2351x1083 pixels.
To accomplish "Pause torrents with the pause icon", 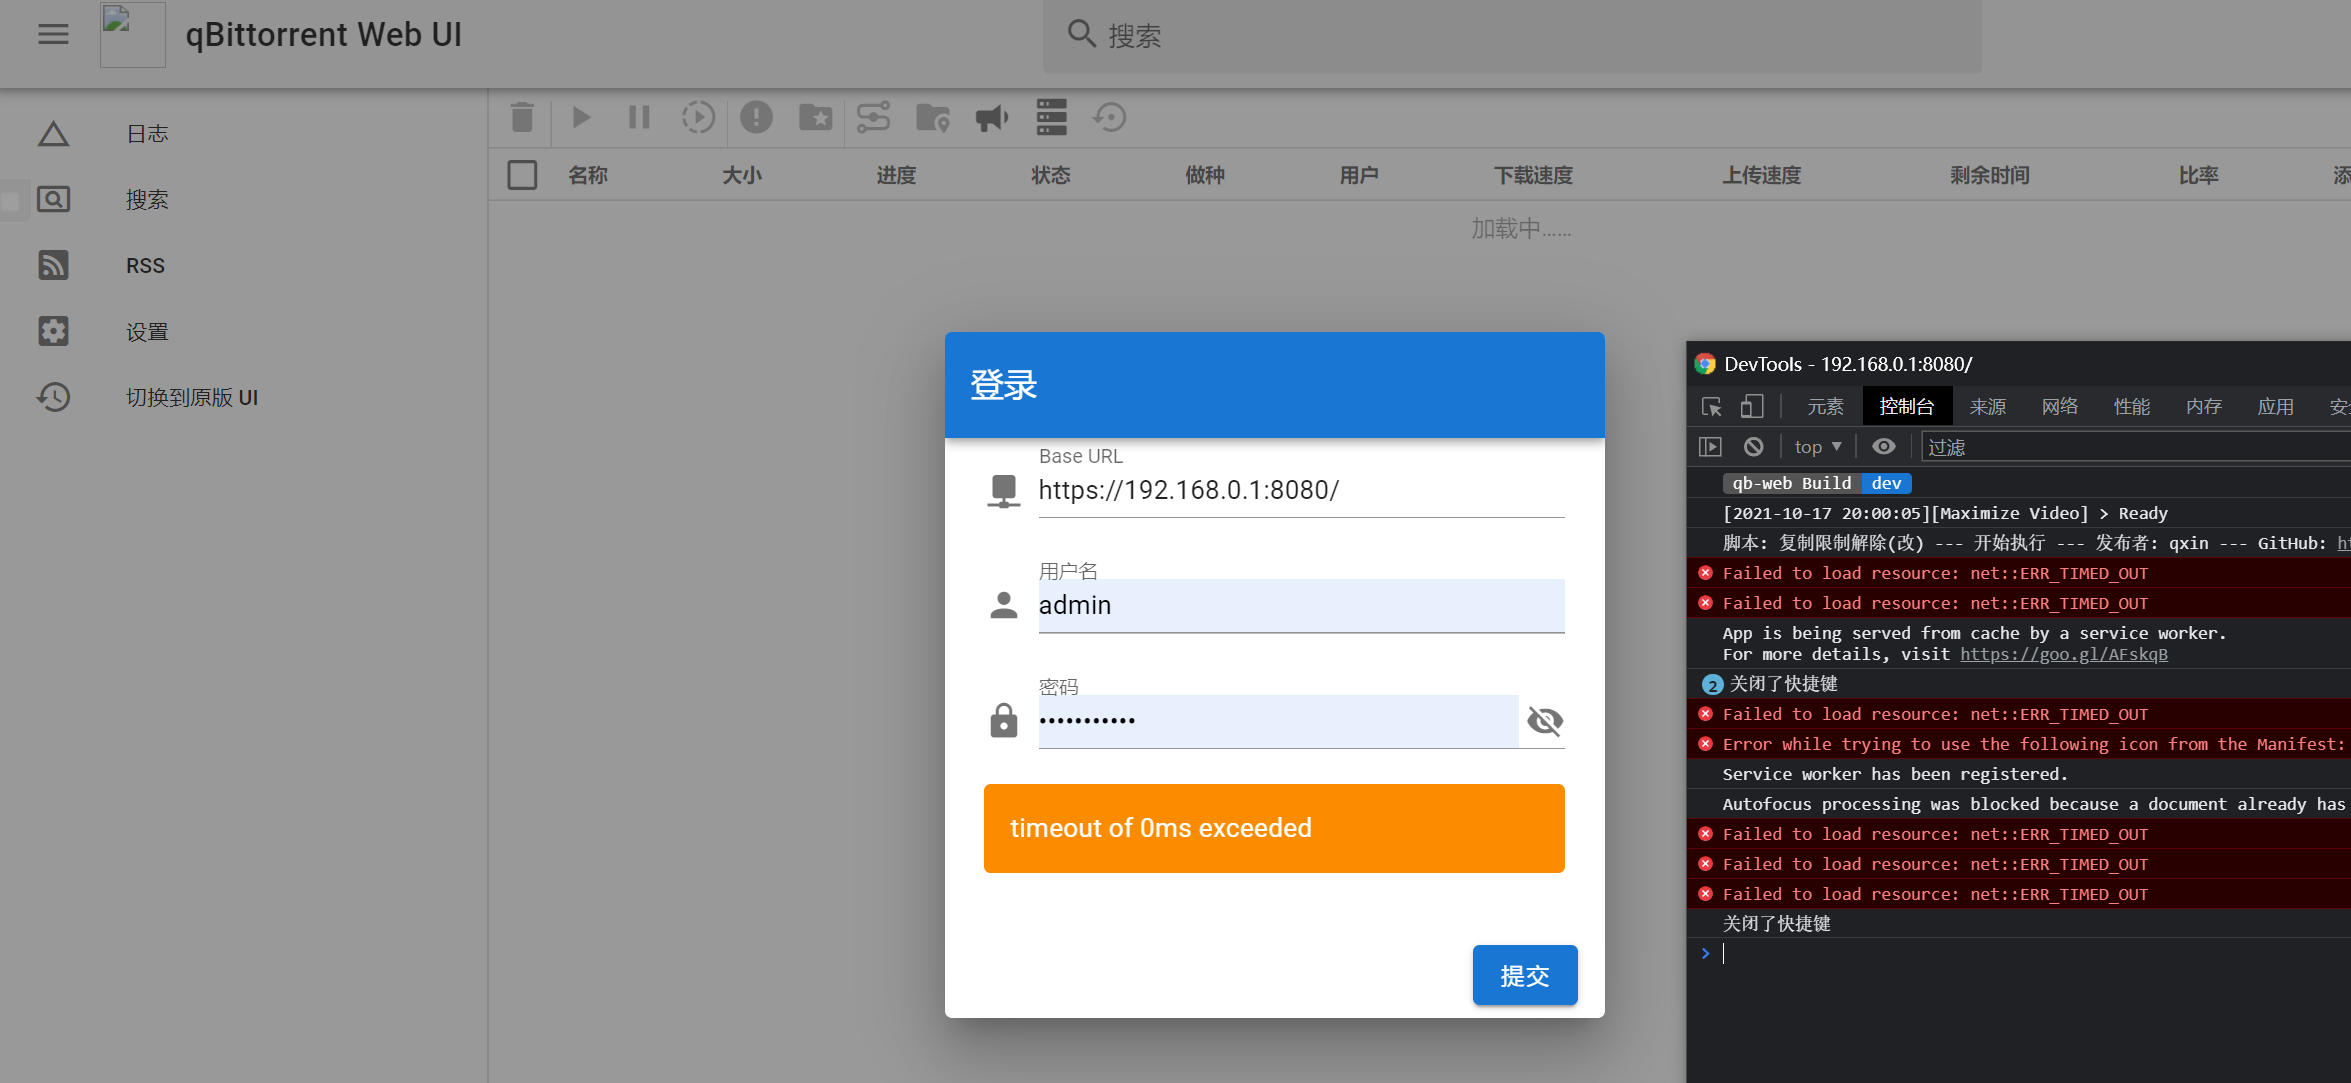I will pyautogui.click(x=638, y=117).
